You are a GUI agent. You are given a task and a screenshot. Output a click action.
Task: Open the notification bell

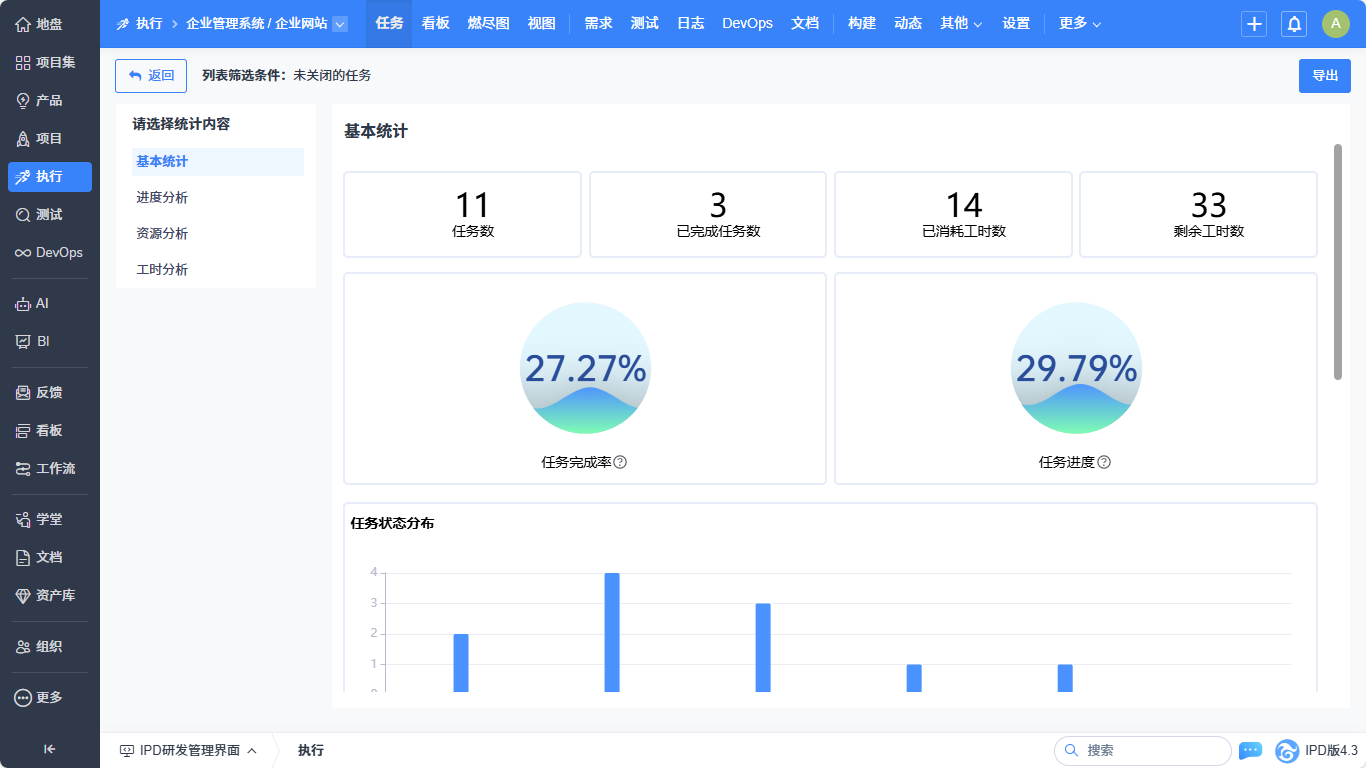1294,24
